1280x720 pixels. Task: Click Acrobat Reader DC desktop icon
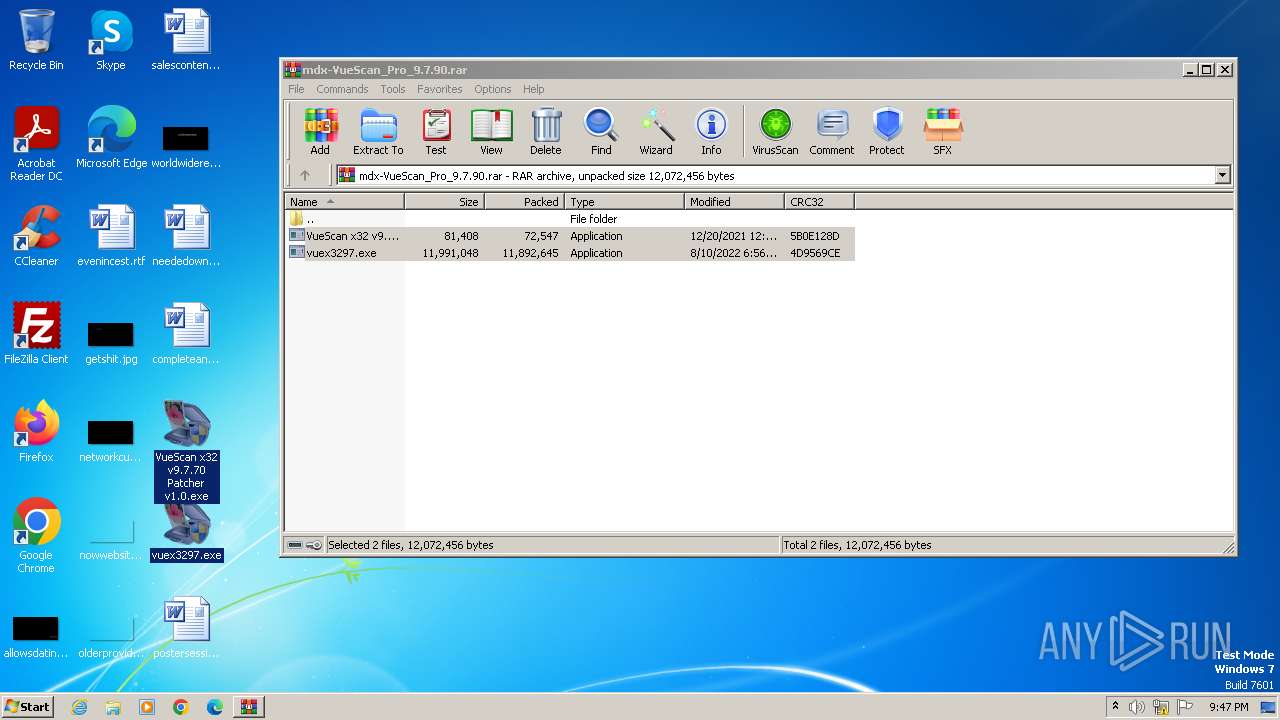36,144
